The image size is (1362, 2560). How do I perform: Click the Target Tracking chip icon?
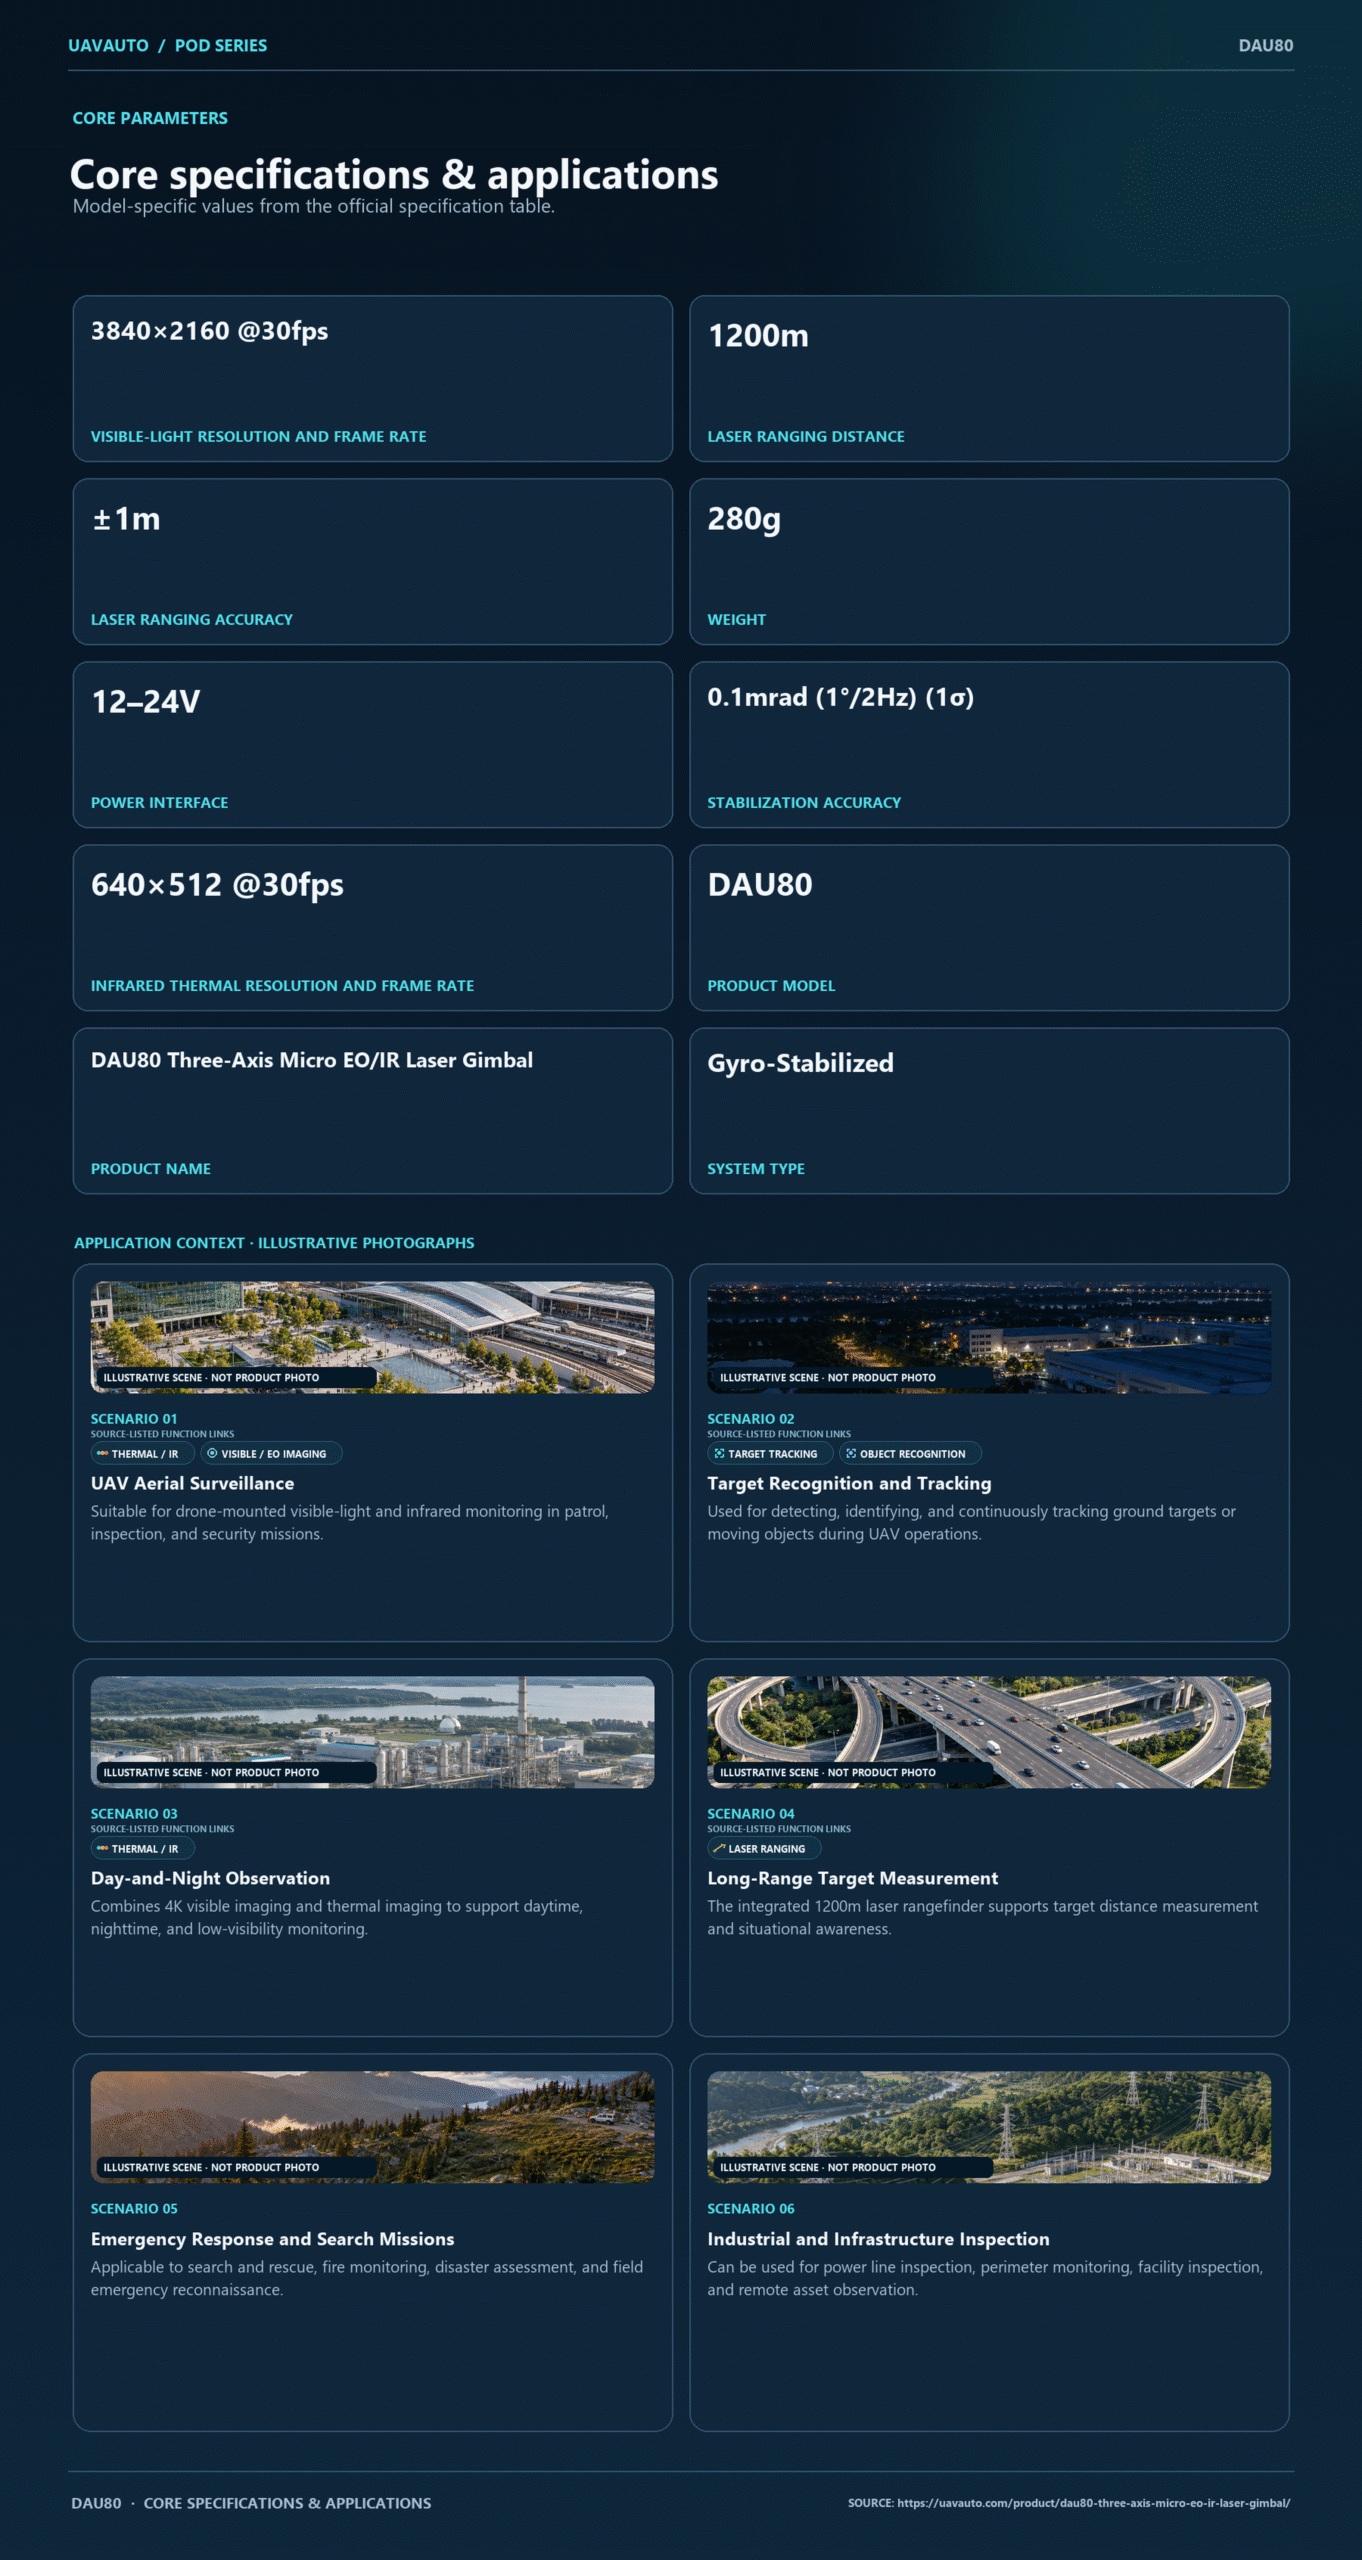719,1454
